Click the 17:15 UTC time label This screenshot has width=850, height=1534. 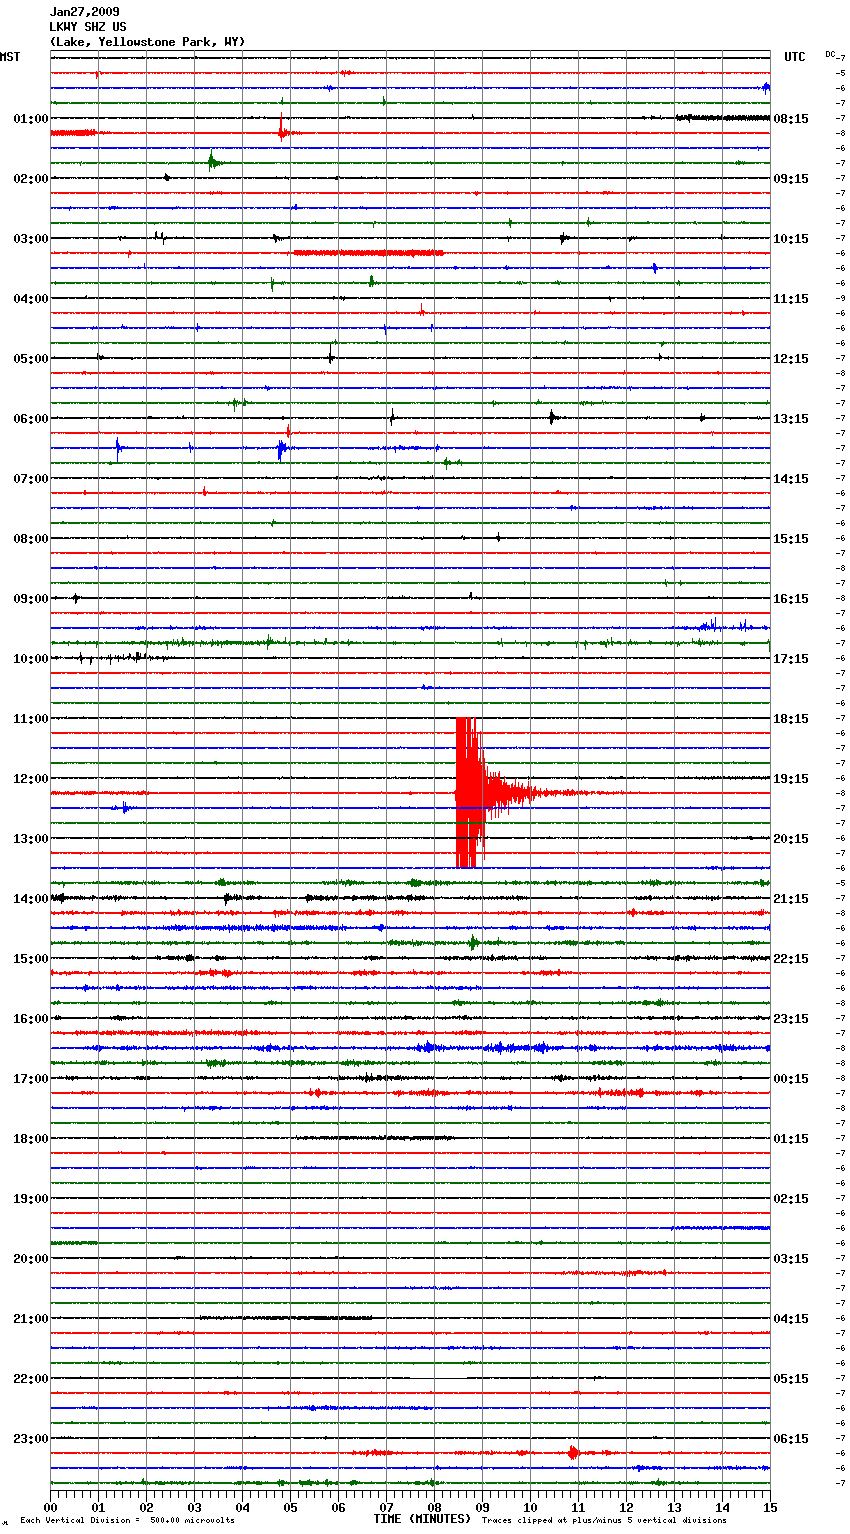(x=791, y=659)
